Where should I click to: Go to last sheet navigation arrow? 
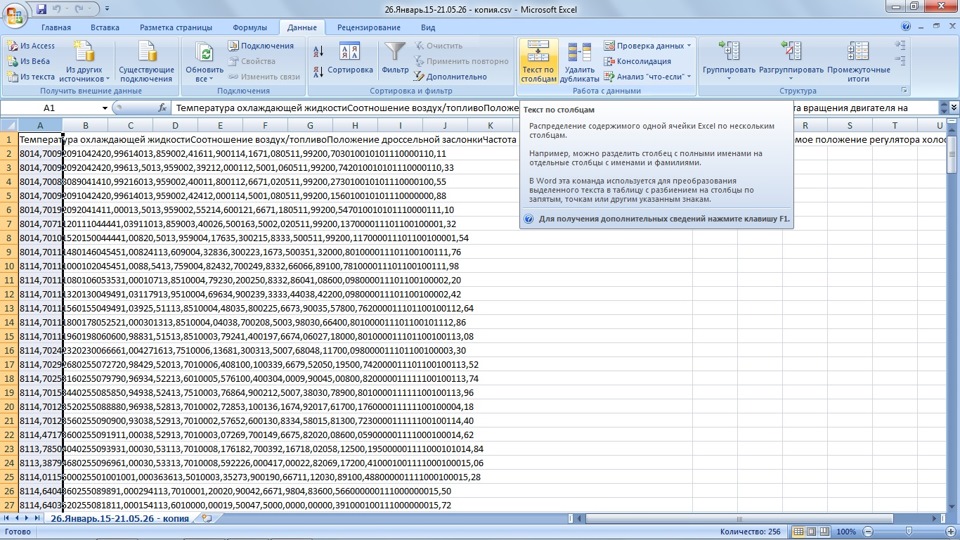click(37, 519)
